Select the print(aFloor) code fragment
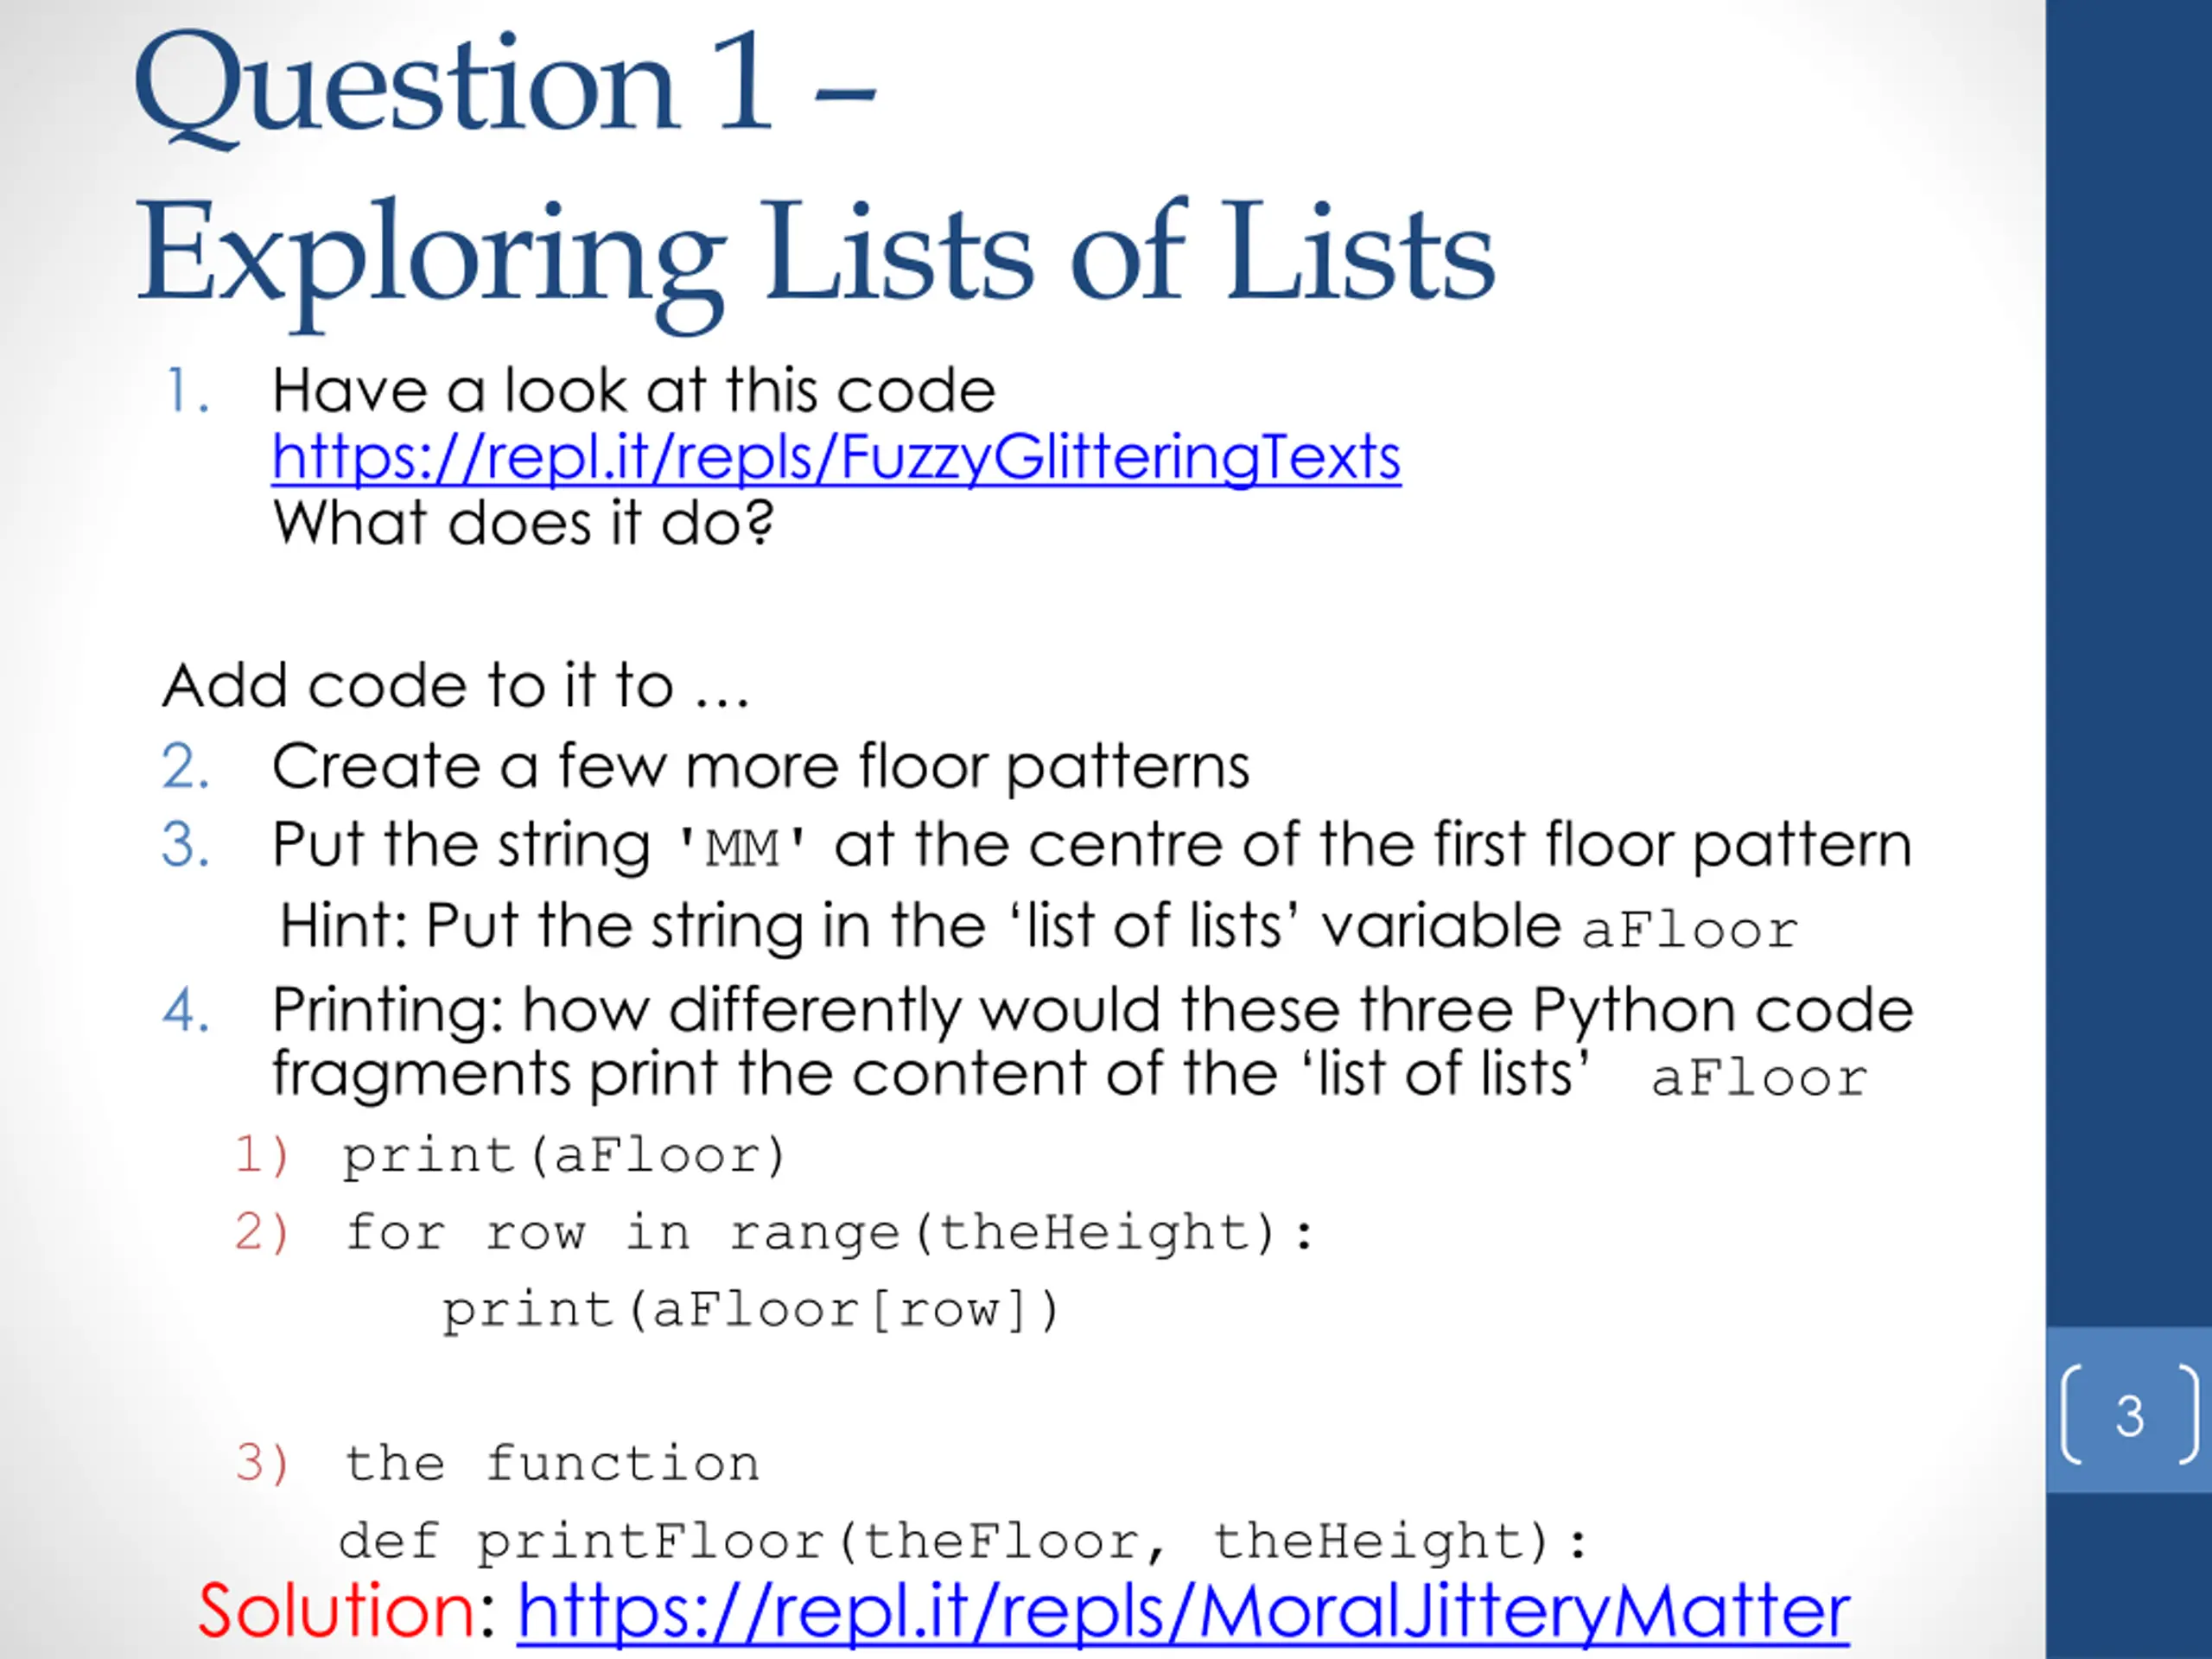This screenshot has width=2212, height=1659. (565, 1156)
